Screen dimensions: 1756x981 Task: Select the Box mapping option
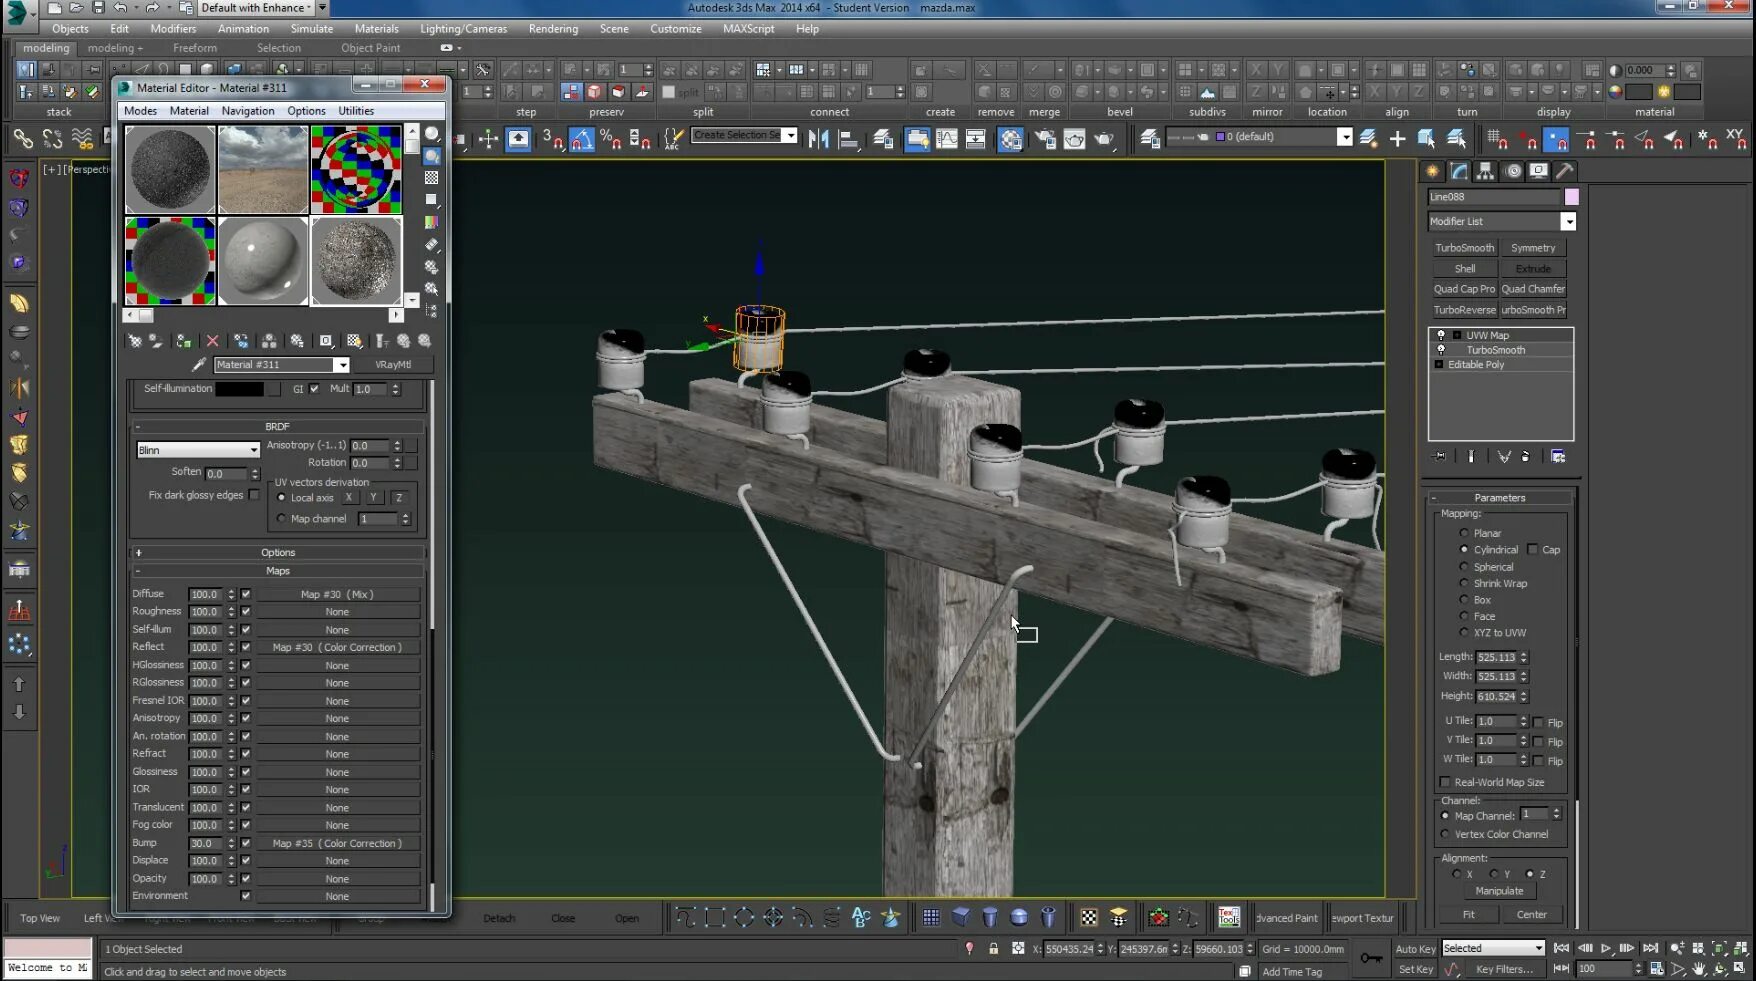1464,600
